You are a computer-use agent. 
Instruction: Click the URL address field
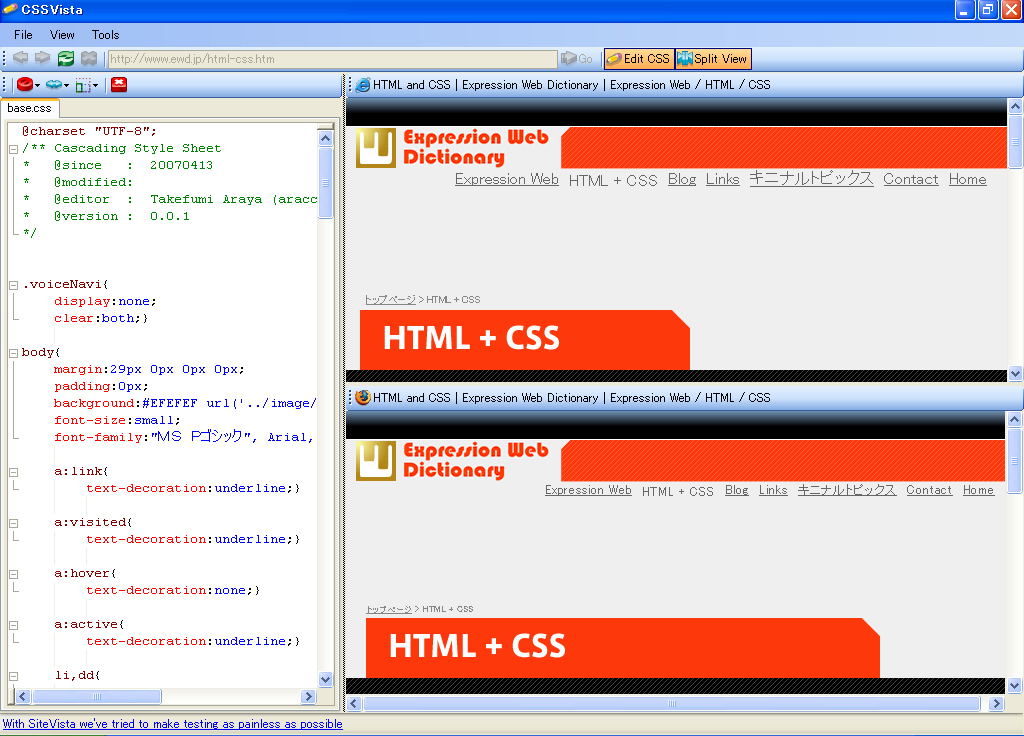click(x=332, y=59)
